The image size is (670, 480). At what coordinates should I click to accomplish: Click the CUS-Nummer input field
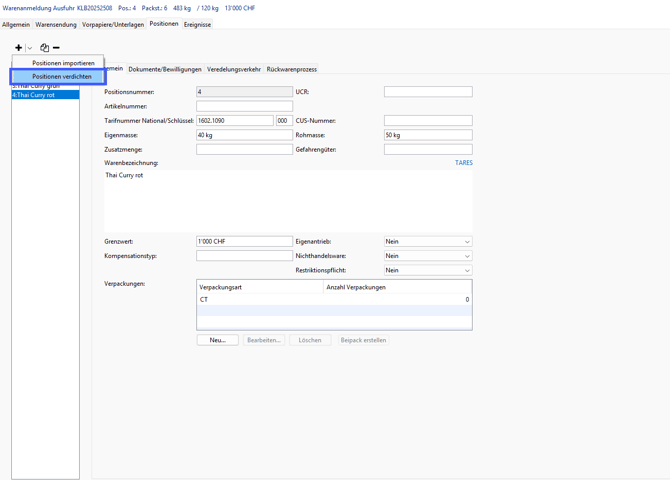pos(428,121)
